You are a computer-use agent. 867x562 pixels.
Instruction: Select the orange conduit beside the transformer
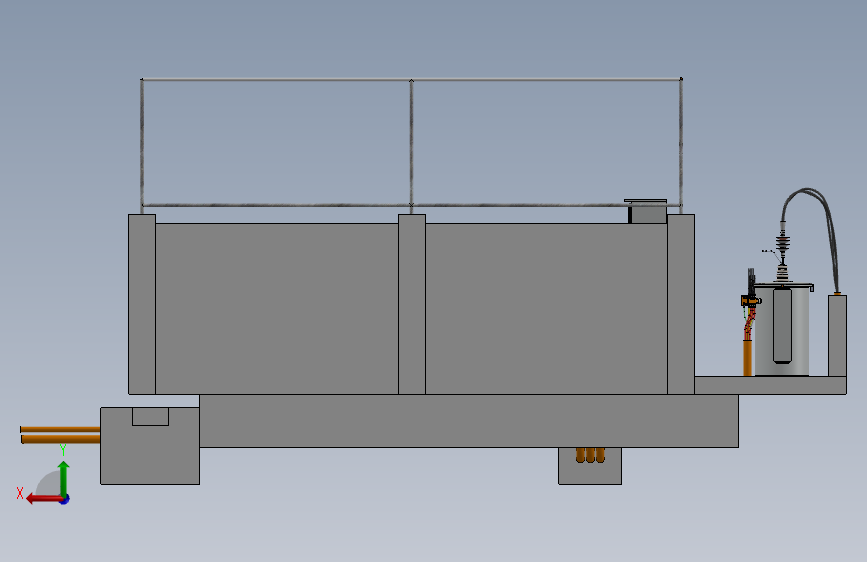pos(748,357)
